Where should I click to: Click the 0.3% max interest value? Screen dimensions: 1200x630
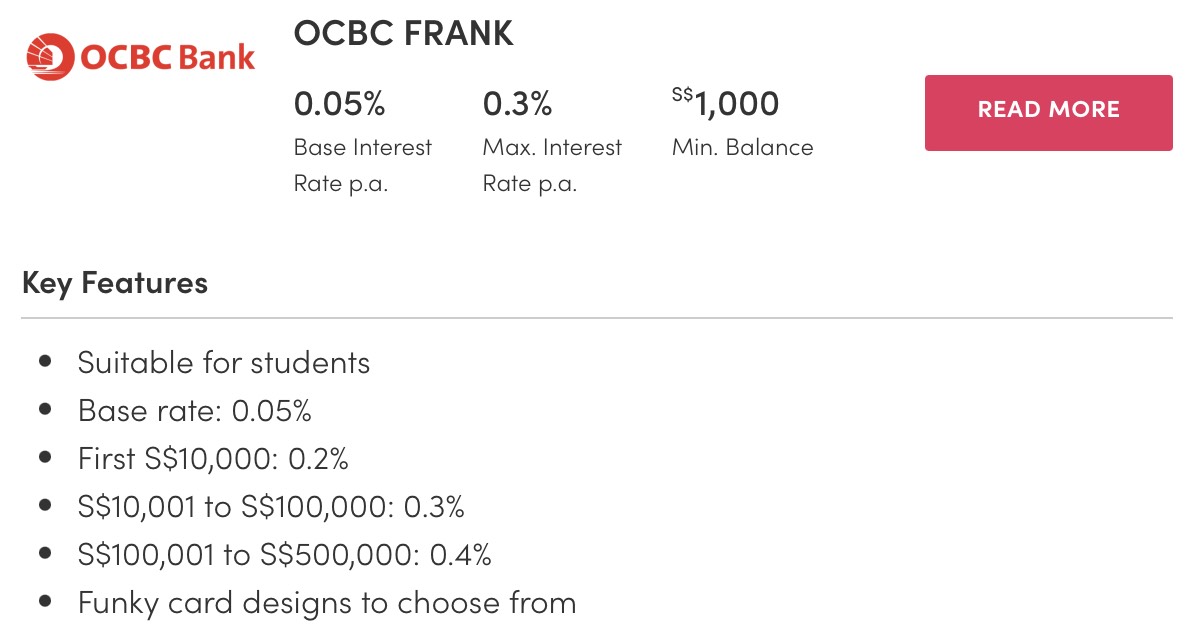coord(516,103)
